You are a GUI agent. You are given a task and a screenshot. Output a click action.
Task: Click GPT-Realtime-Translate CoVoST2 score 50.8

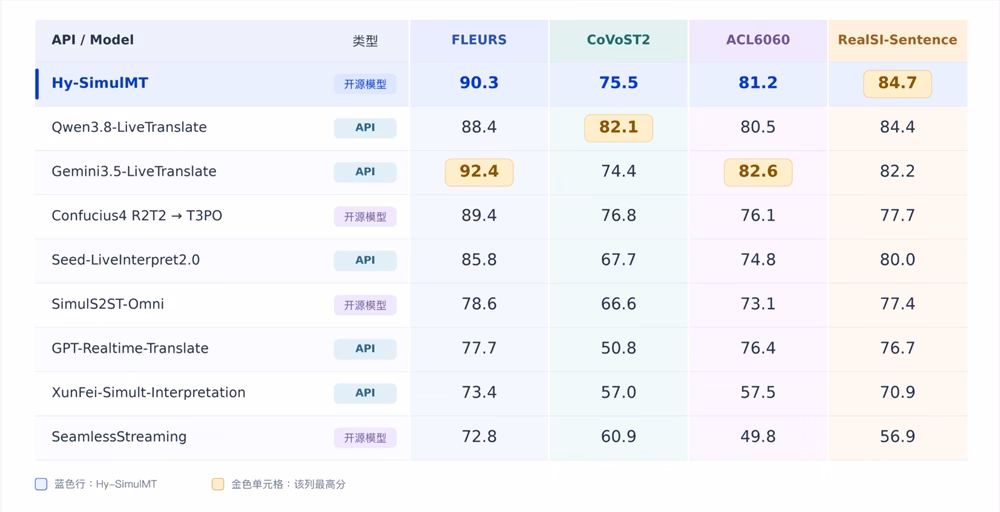pos(618,348)
